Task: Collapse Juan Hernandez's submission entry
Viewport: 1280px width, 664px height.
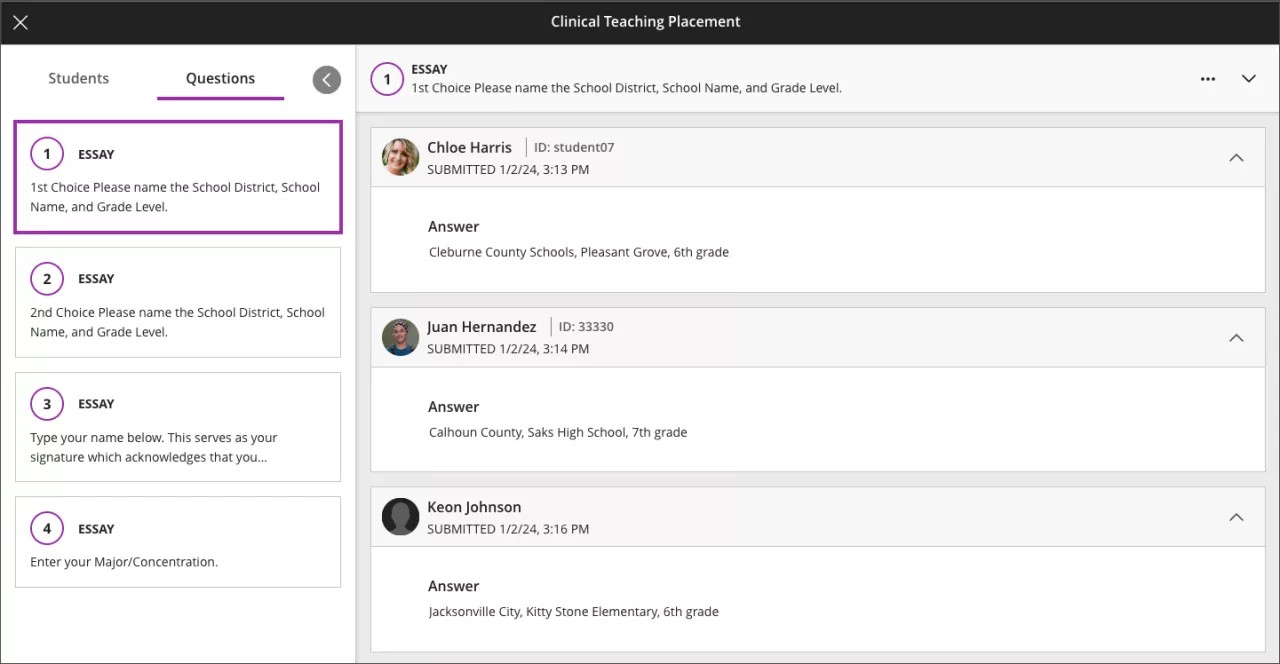Action: (x=1236, y=337)
